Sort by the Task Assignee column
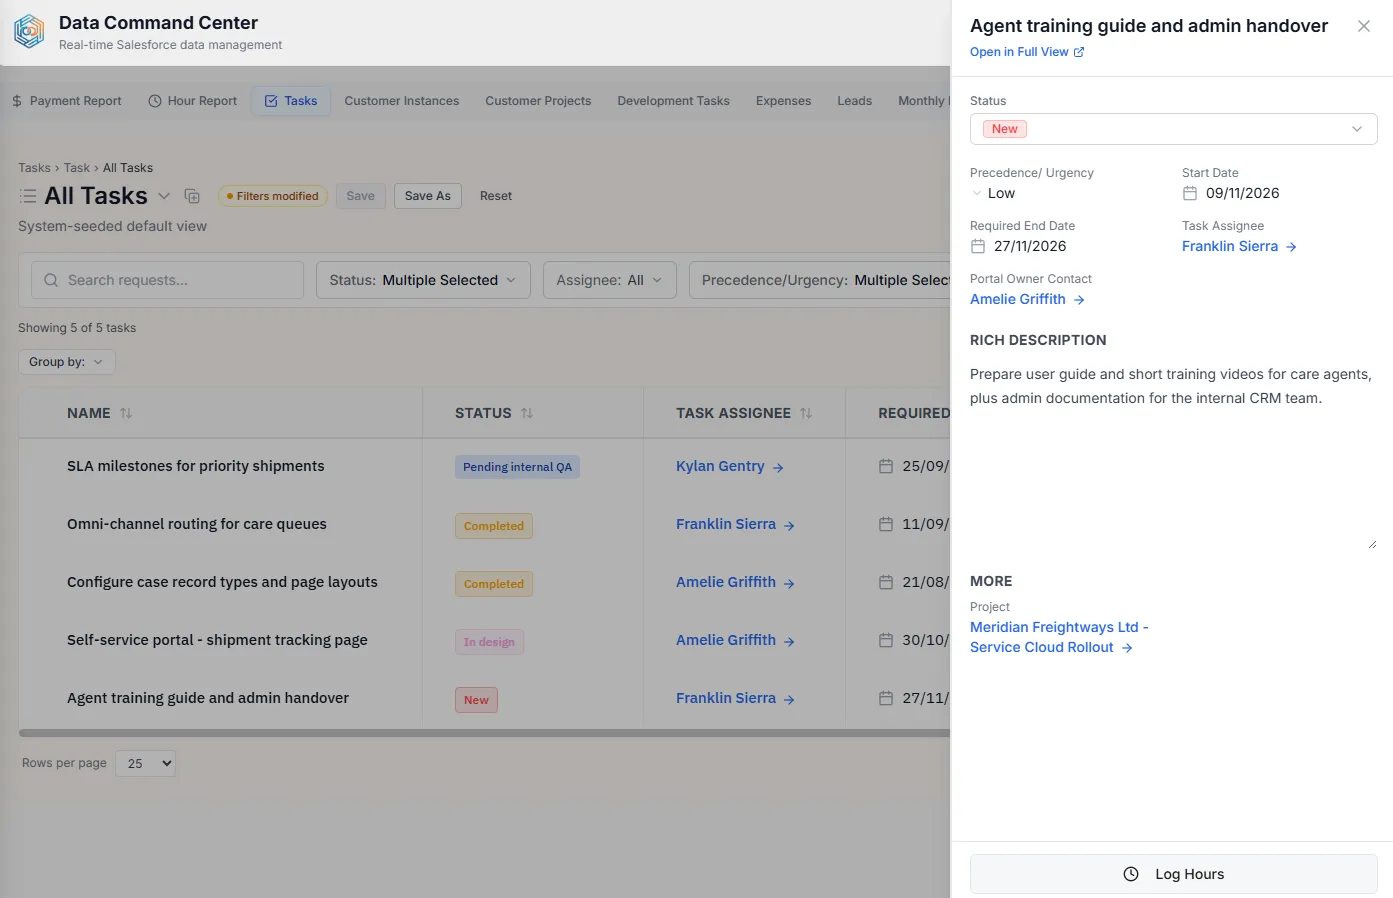Image resolution: width=1393 pixels, height=898 pixels. [743, 413]
